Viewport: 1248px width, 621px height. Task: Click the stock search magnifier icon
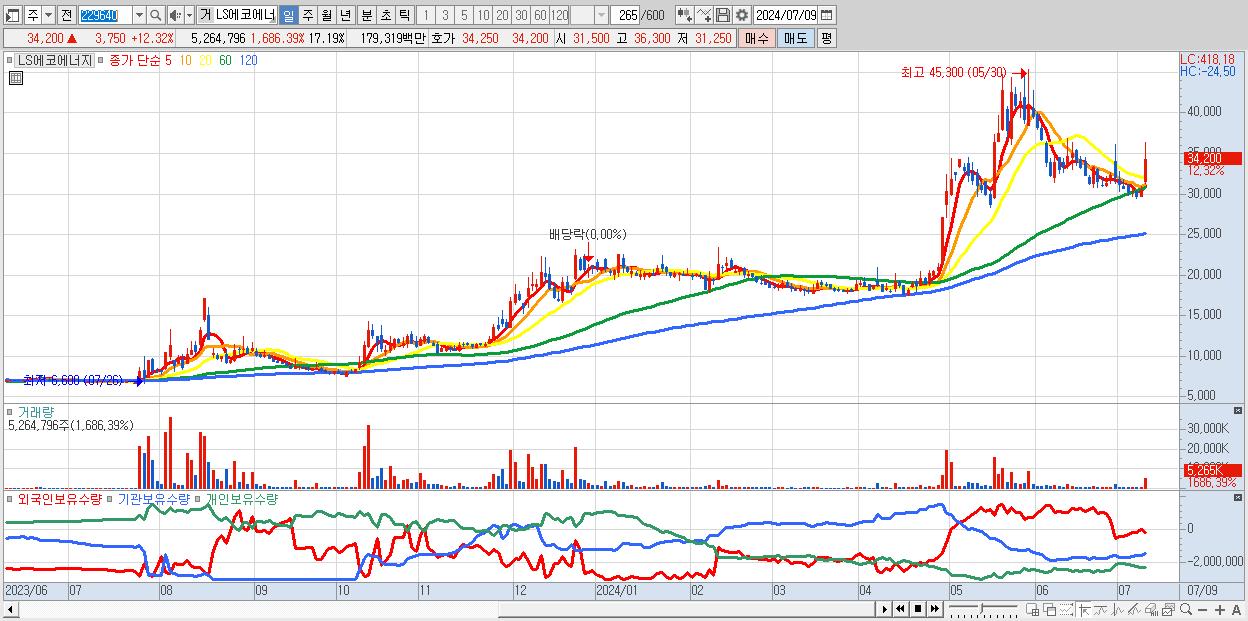tap(155, 15)
